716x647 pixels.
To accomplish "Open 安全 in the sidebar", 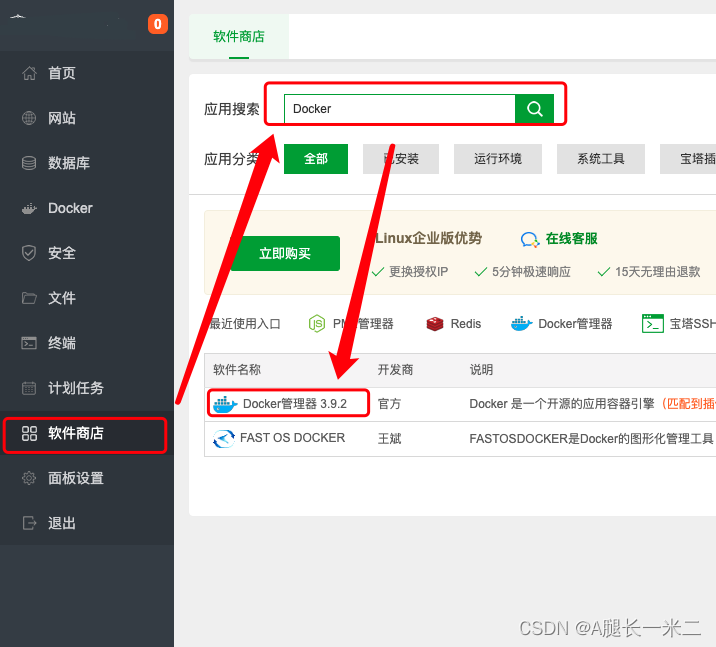I will pos(87,253).
